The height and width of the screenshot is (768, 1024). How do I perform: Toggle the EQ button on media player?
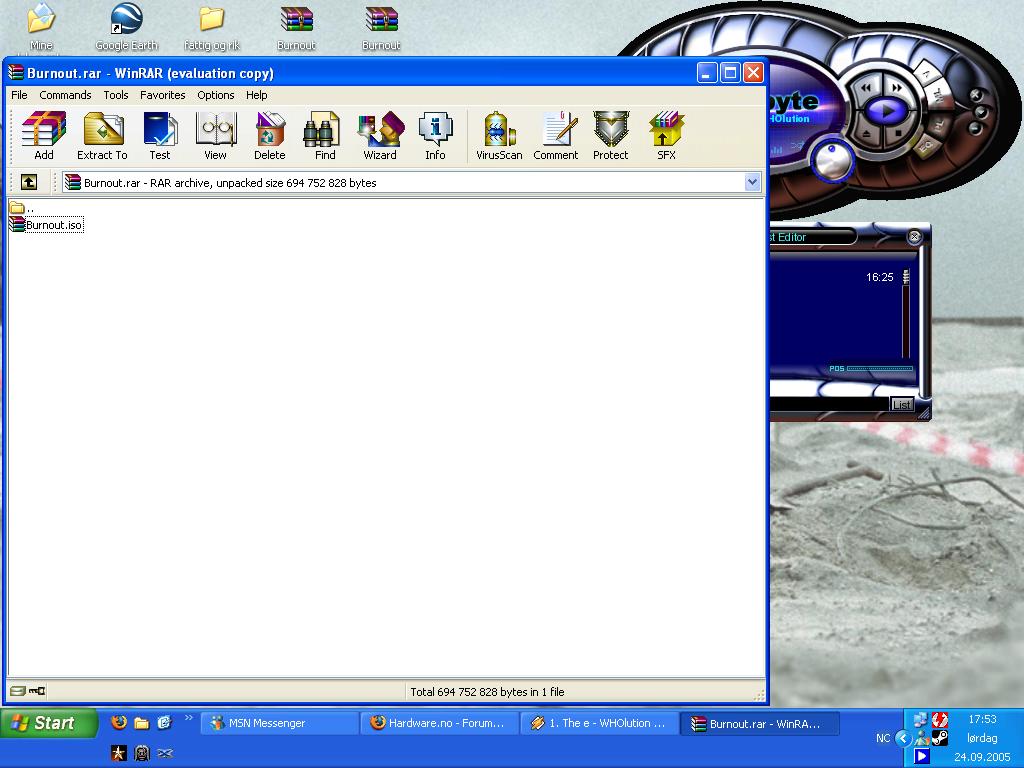pyautogui.click(x=925, y=146)
